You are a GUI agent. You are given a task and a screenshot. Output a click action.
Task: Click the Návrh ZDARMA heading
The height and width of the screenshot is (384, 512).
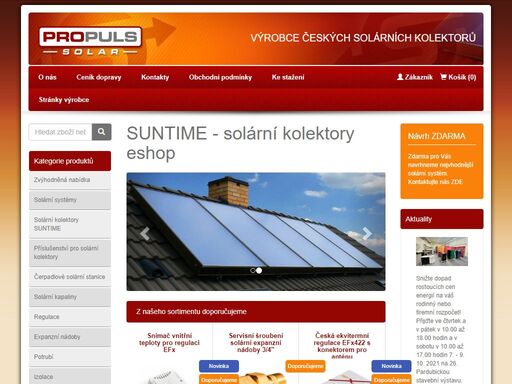point(437,136)
